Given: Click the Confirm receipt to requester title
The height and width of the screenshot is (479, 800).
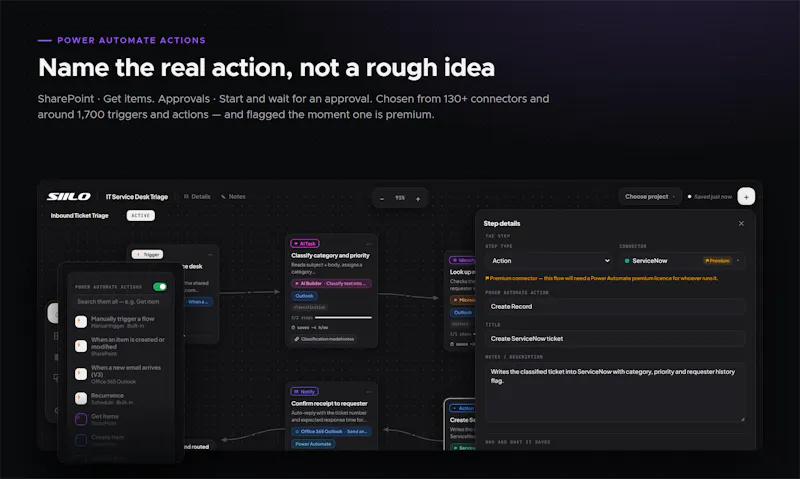Looking at the screenshot, I should 329,404.
